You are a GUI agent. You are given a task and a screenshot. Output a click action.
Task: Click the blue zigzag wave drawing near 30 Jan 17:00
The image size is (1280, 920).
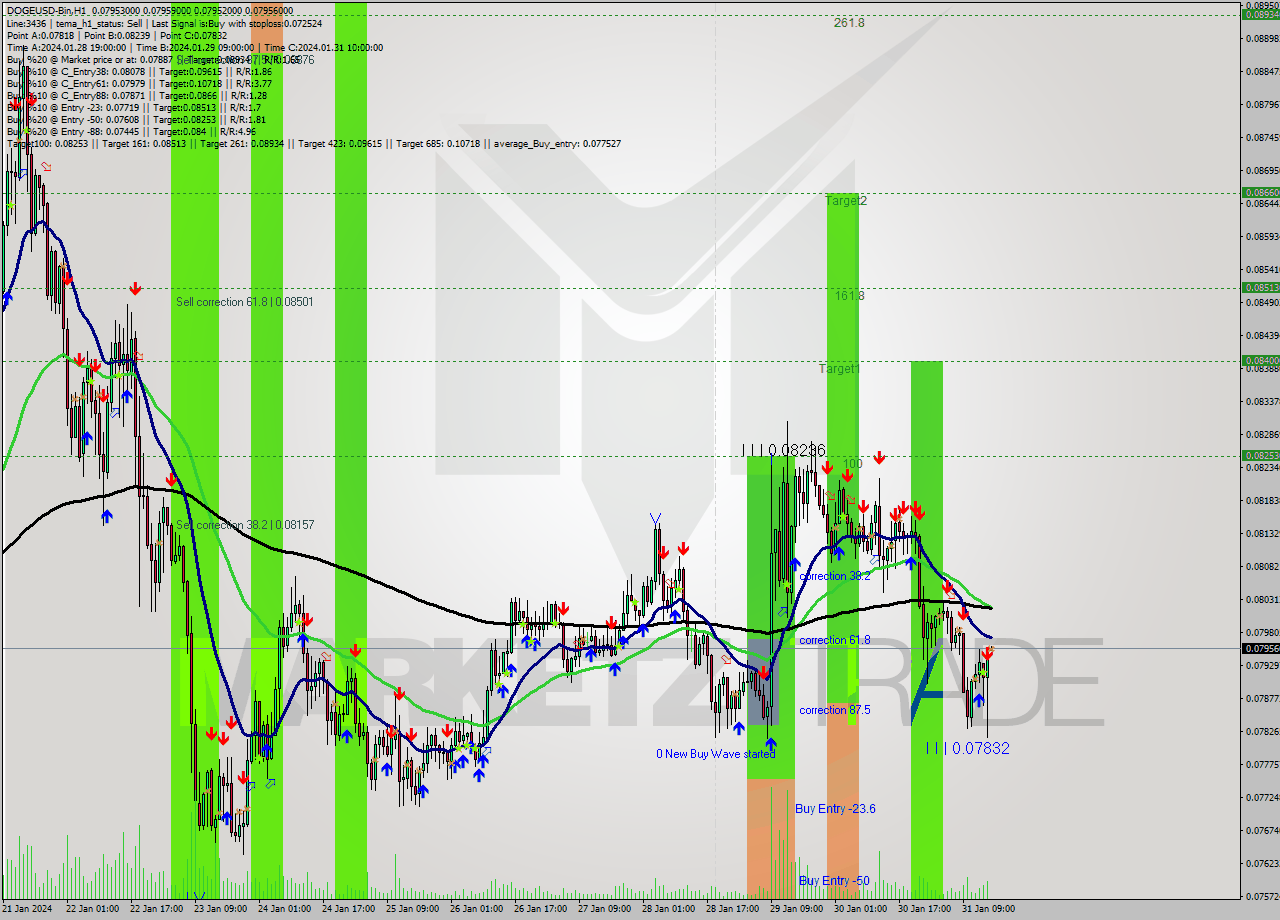pos(929,686)
